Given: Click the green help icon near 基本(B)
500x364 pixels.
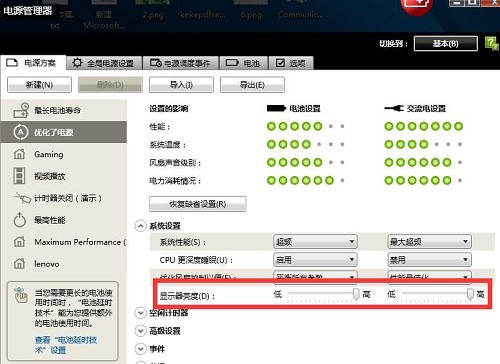Looking at the screenshot, I should pyautogui.click(x=492, y=43).
